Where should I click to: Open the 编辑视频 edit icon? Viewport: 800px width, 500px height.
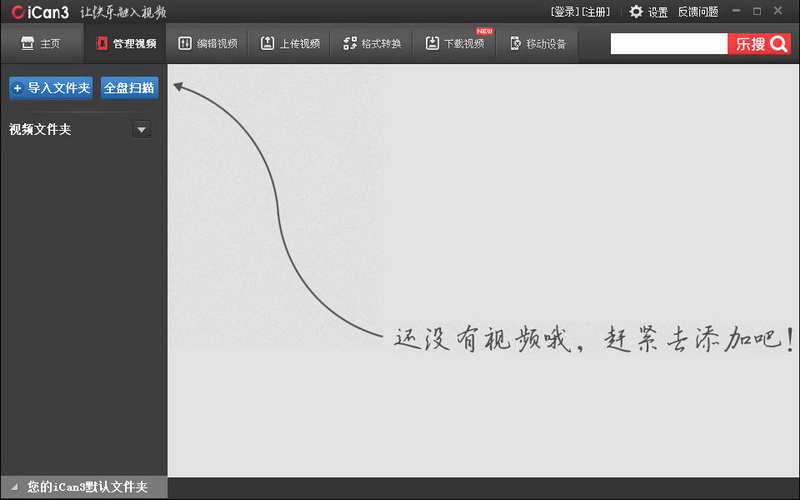[x=185, y=43]
